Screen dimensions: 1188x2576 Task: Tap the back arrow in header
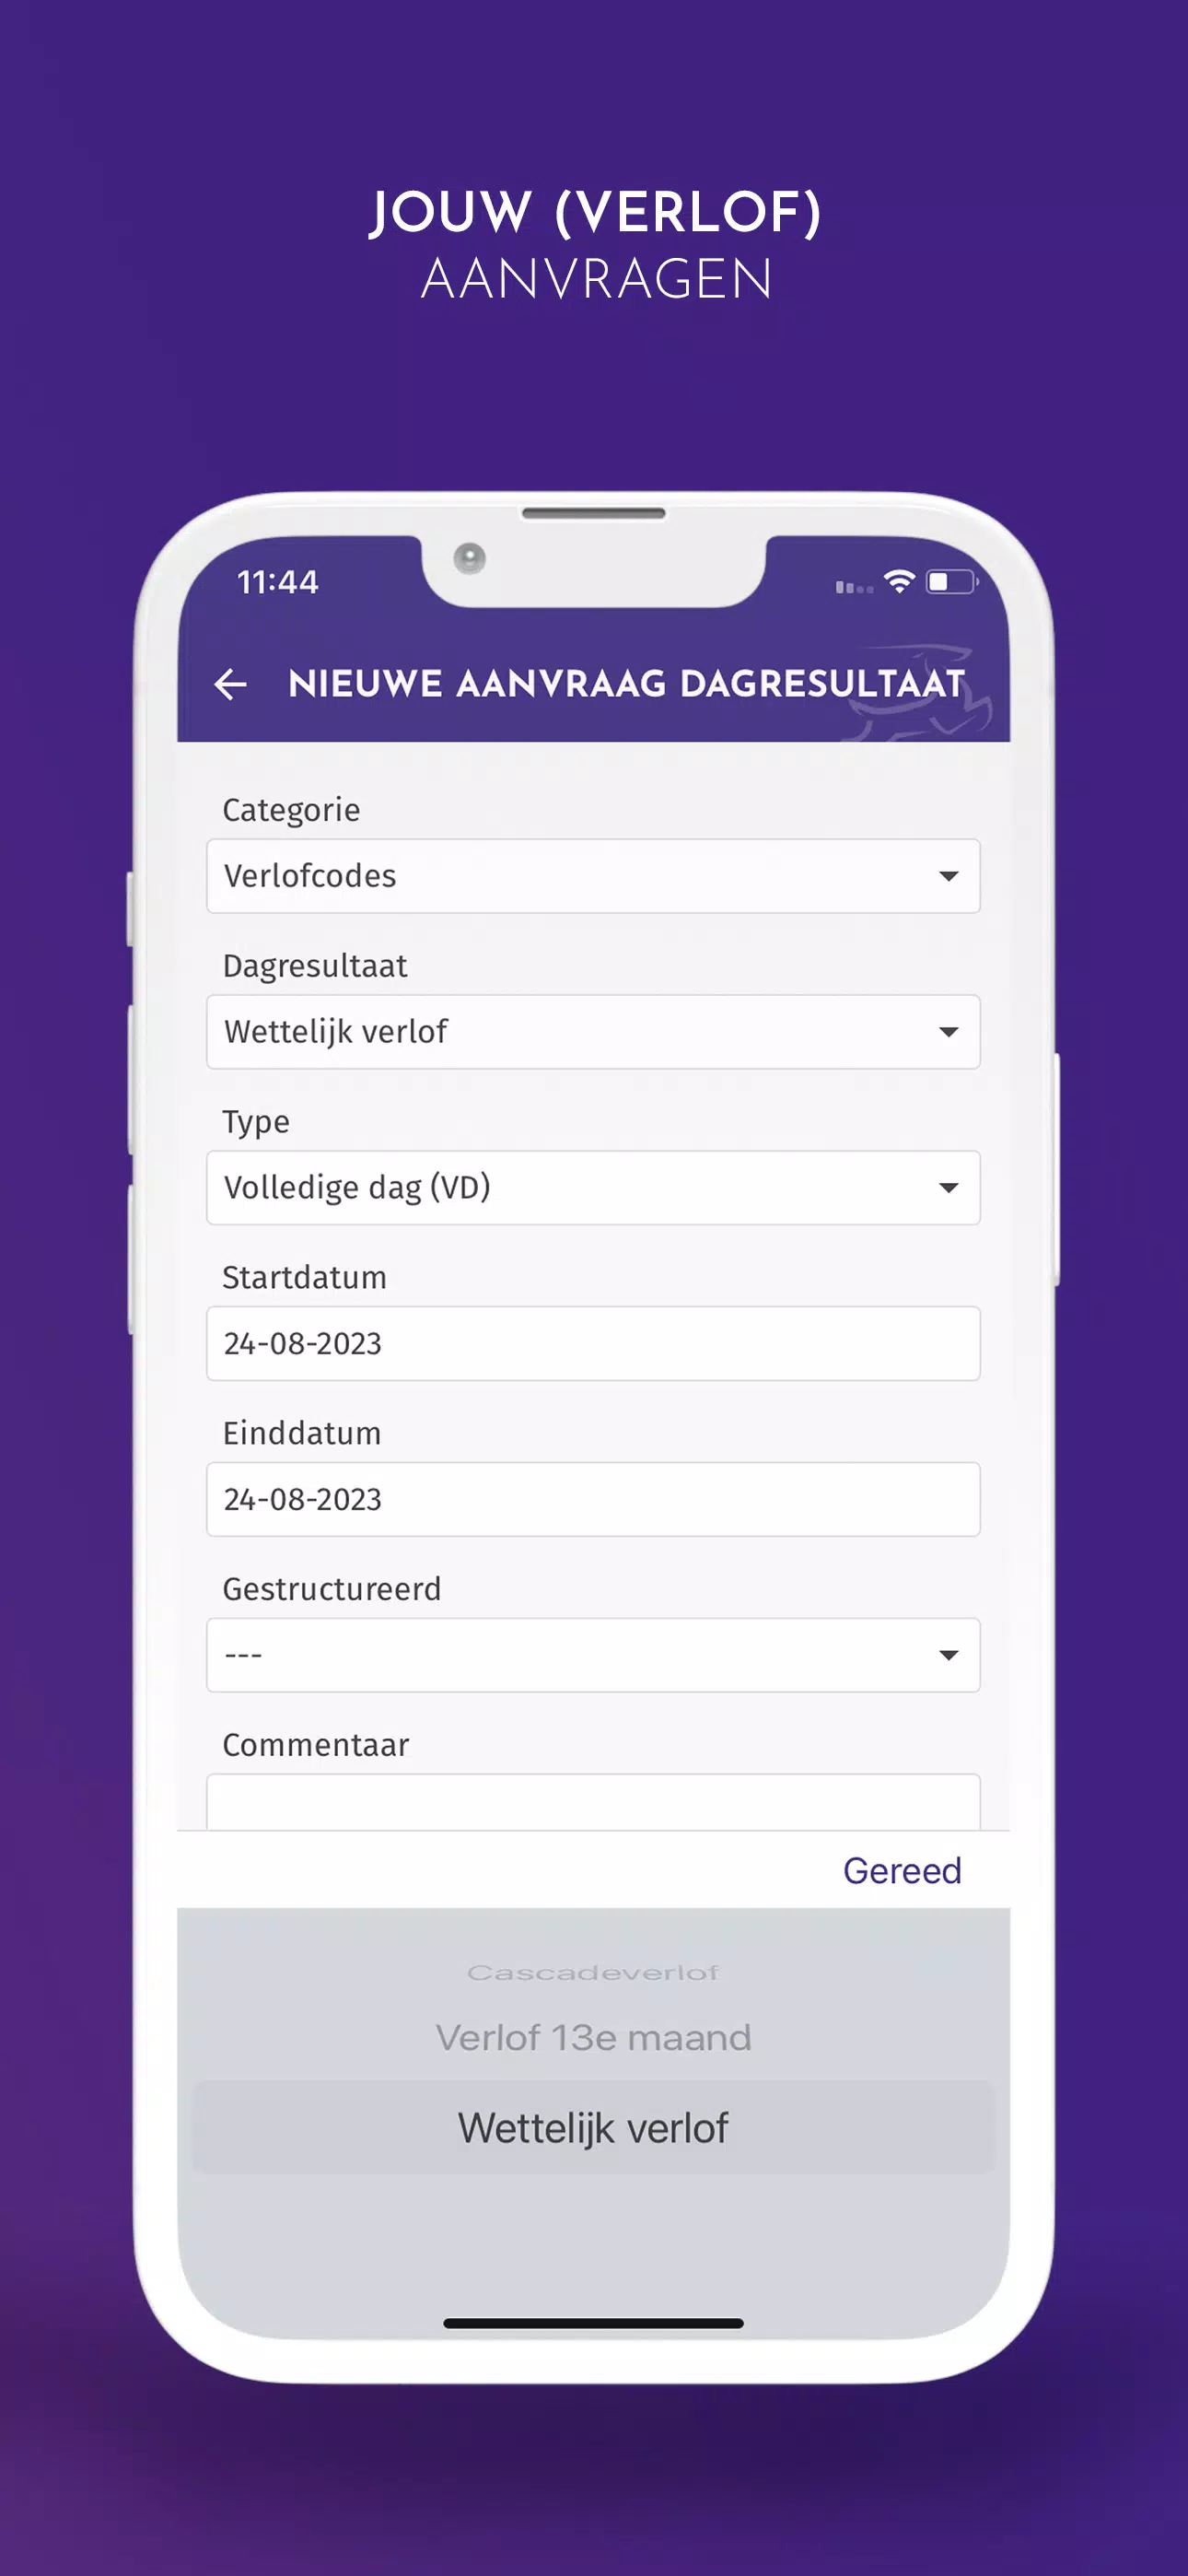pyautogui.click(x=231, y=684)
